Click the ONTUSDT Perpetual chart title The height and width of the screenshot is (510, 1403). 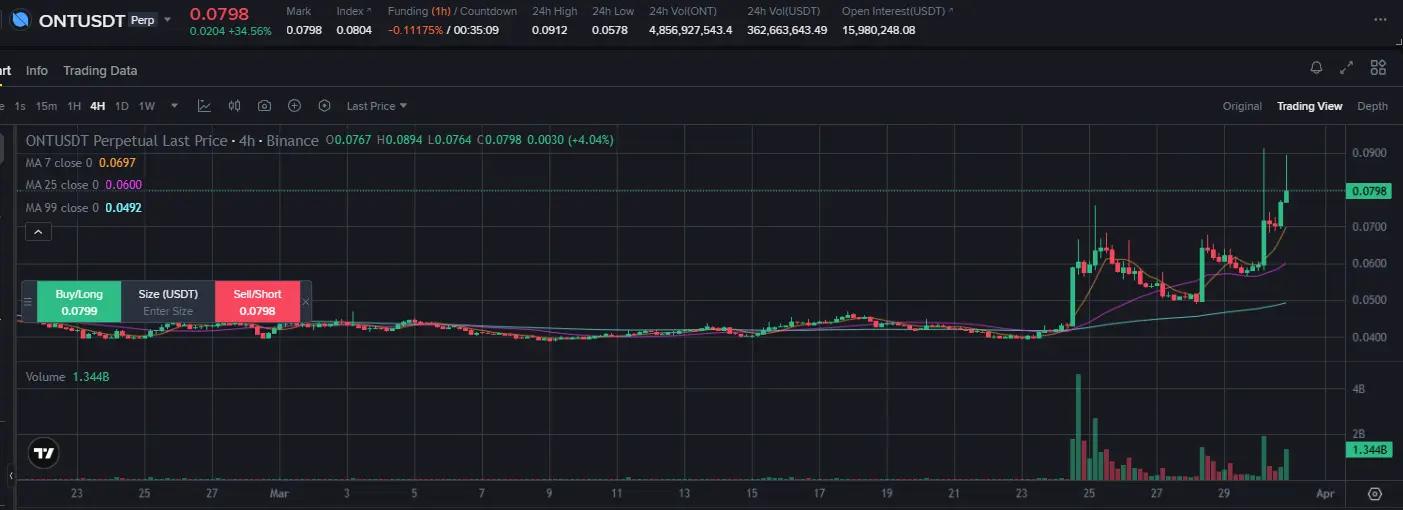click(172, 141)
